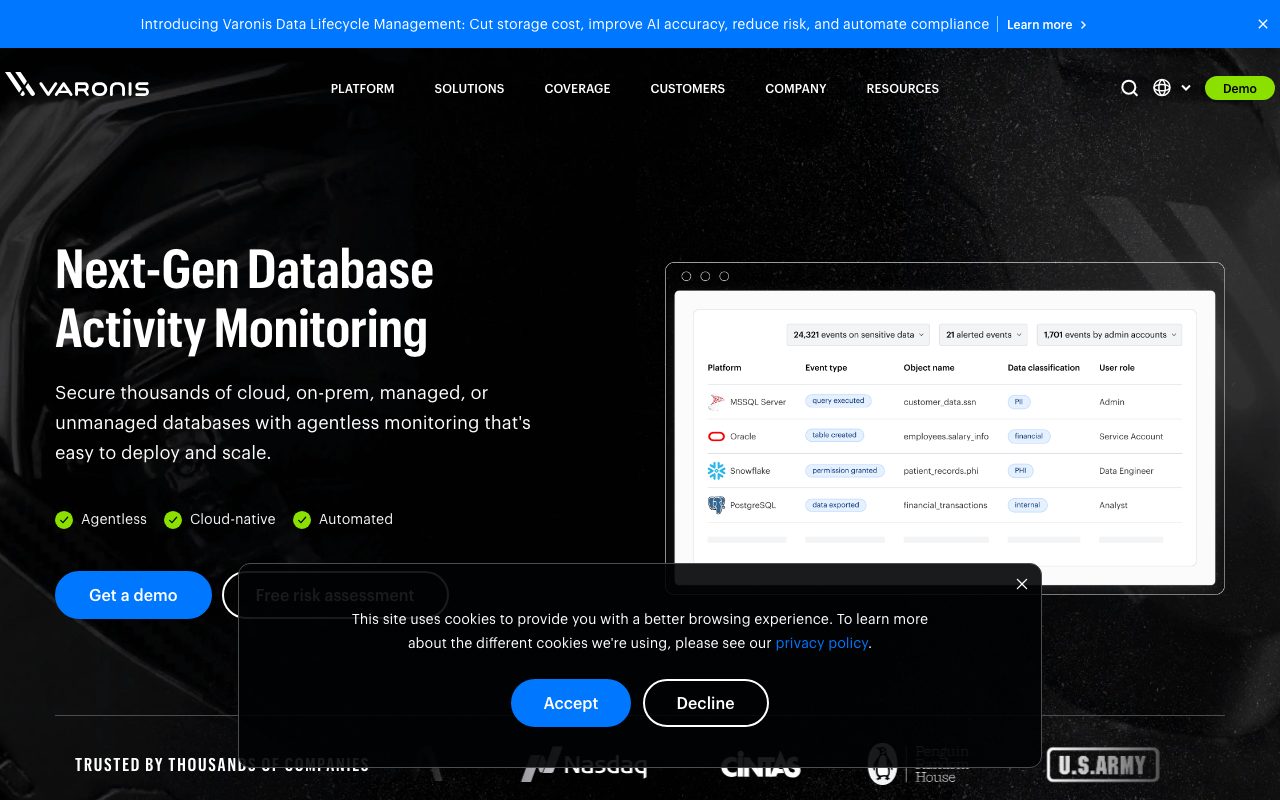Click Learn more in the announcement banner
The width and height of the screenshot is (1280, 800).
pos(1046,24)
